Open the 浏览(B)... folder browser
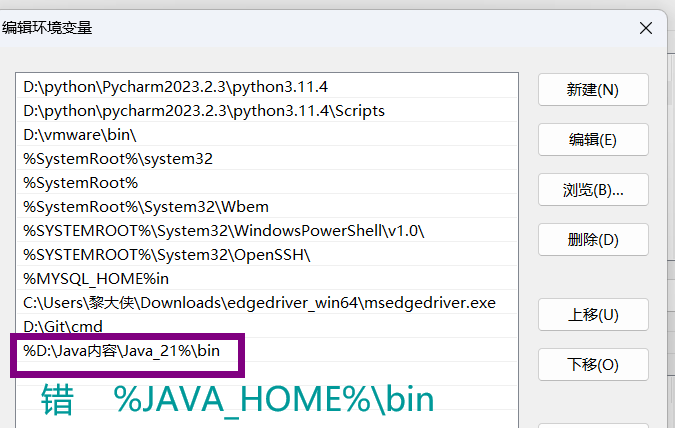The height and width of the screenshot is (428, 675). click(x=593, y=189)
